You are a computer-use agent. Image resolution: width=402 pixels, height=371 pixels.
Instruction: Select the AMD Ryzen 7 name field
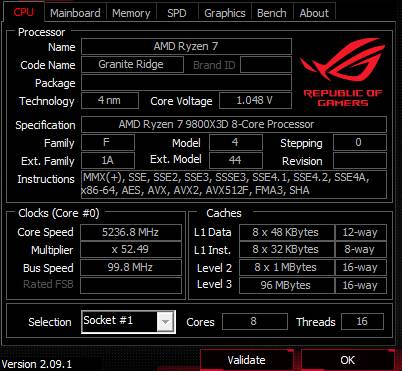(186, 46)
